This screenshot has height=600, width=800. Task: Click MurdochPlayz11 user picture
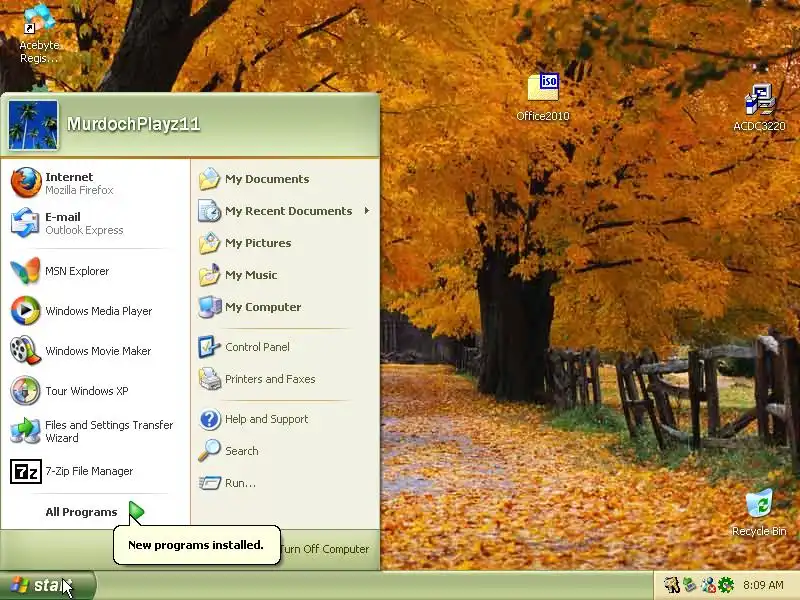[x=33, y=125]
